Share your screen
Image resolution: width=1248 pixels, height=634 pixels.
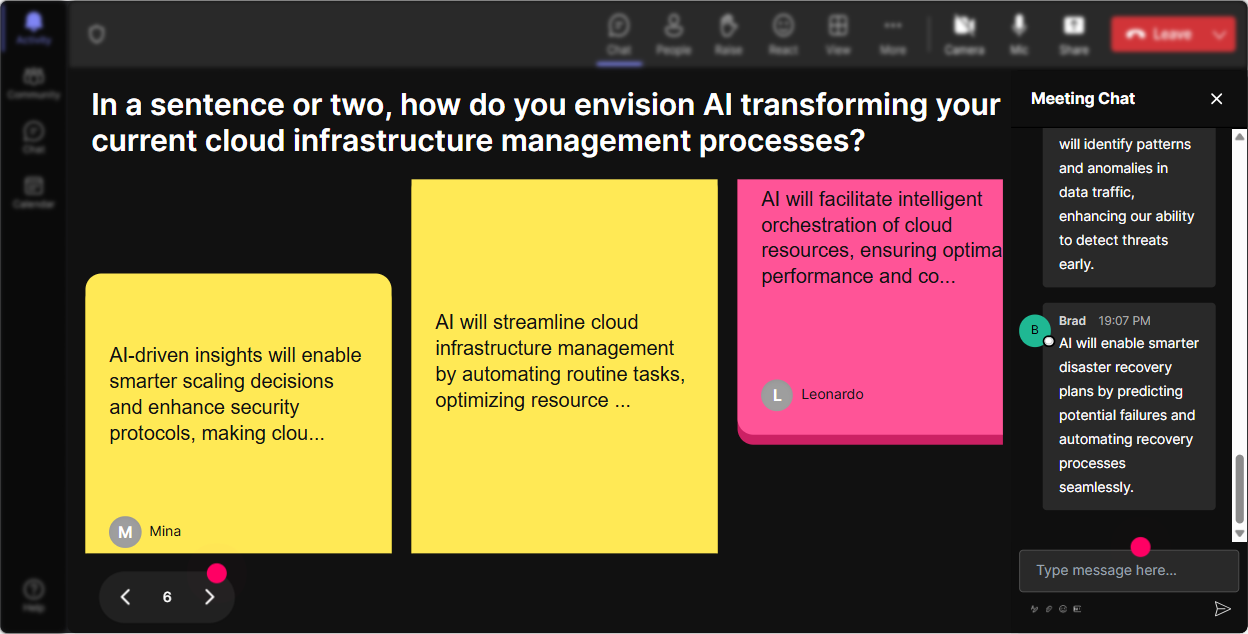pos(1074,35)
